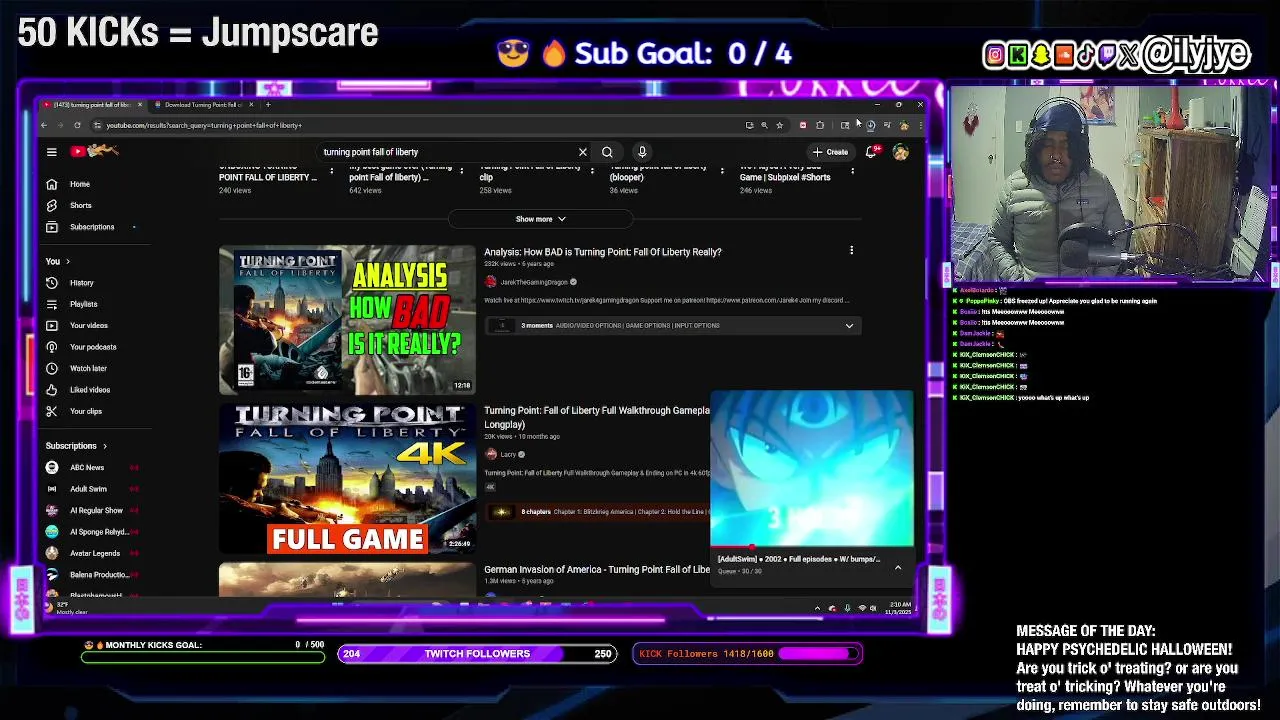Screen dimensions: 1280x720
Task: Switch to the turning point YouTube tab
Action: click(92, 104)
